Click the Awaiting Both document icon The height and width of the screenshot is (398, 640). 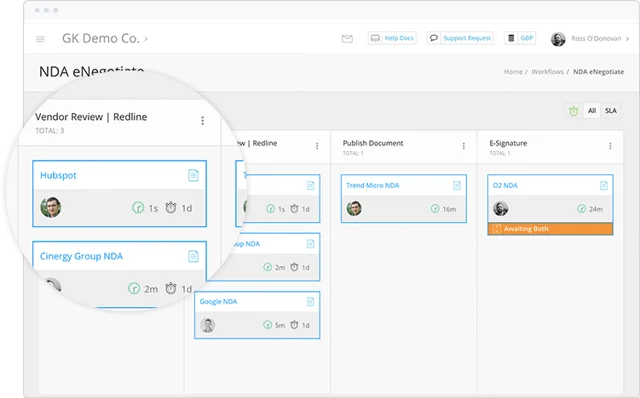pyautogui.click(x=497, y=229)
